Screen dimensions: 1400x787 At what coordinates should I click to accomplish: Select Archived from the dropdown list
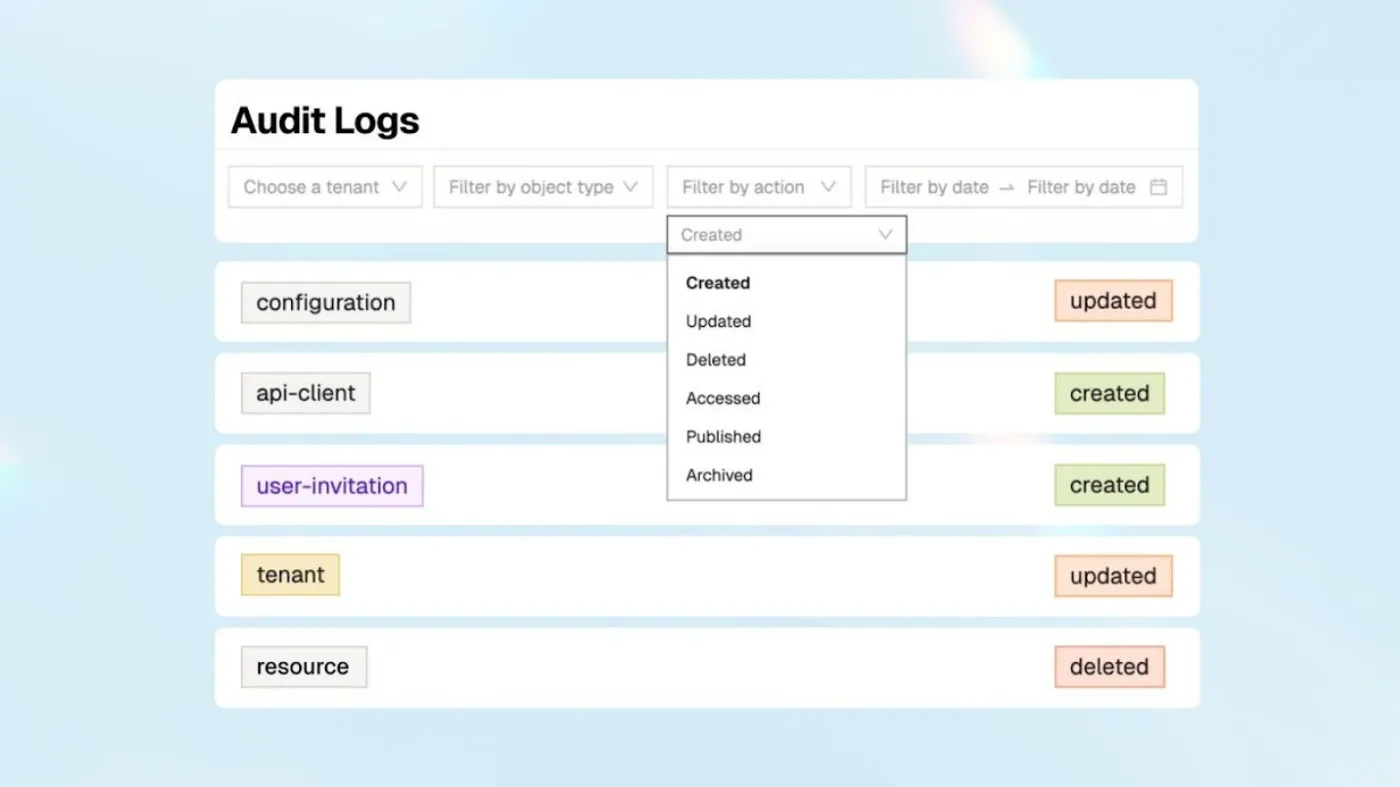pos(719,475)
